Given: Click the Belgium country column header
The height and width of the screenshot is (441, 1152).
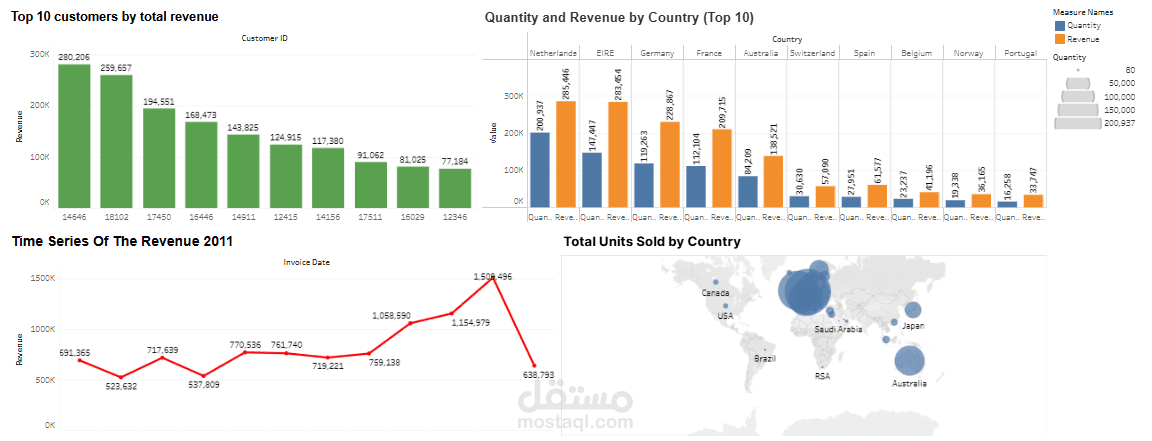Looking at the screenshot, I should (x=915, y=53).
